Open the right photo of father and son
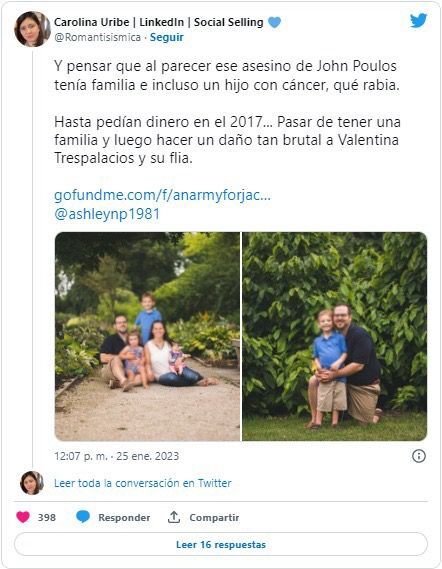The height and width of the screenshot is (569, 442). (x=335, y=336)
